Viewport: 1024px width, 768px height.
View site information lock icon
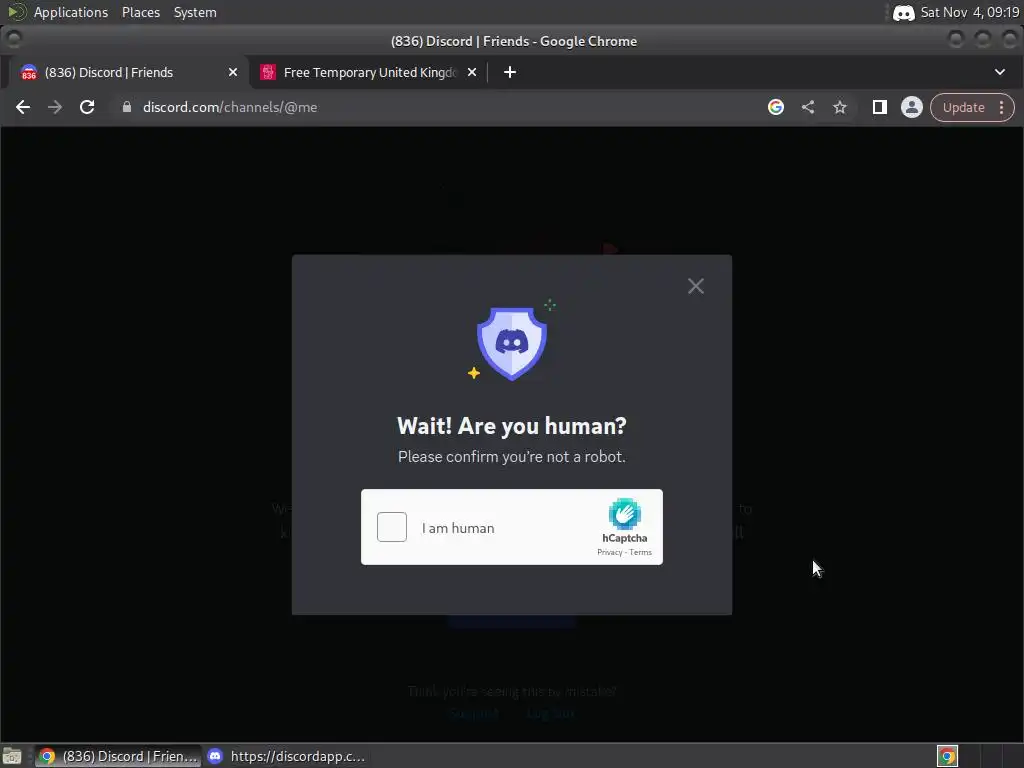127,107
